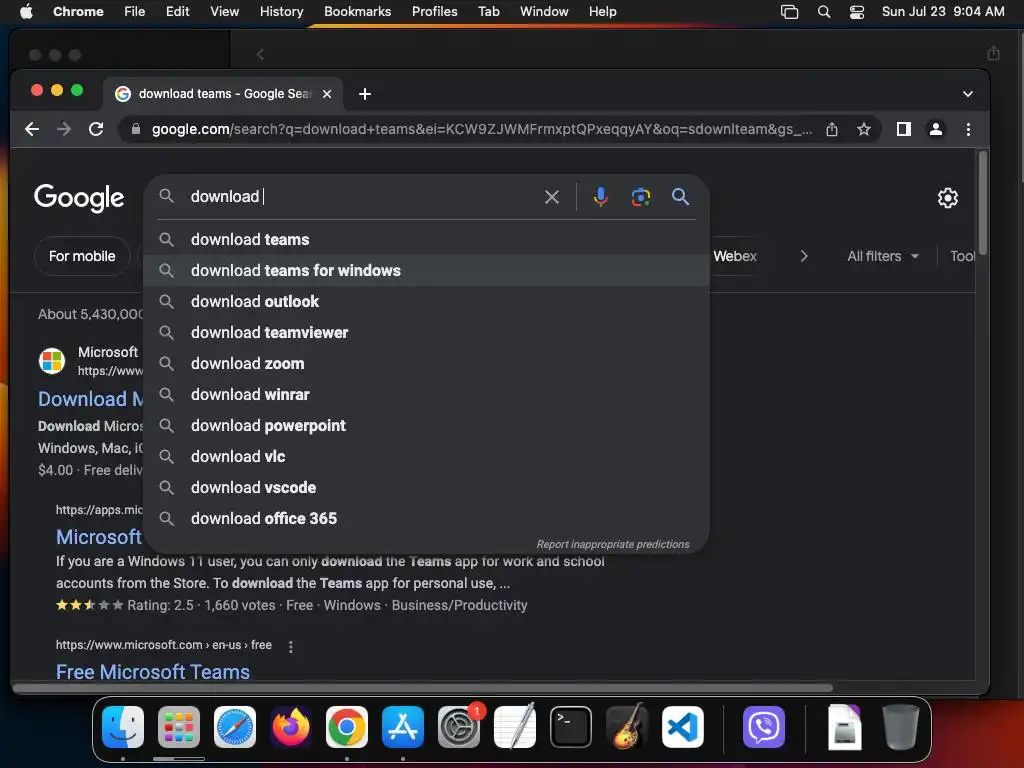Launch GarageBand from the Dock
Viewport: 1024px width, 768px height.
pyautogui.click(x=627, y=727)
